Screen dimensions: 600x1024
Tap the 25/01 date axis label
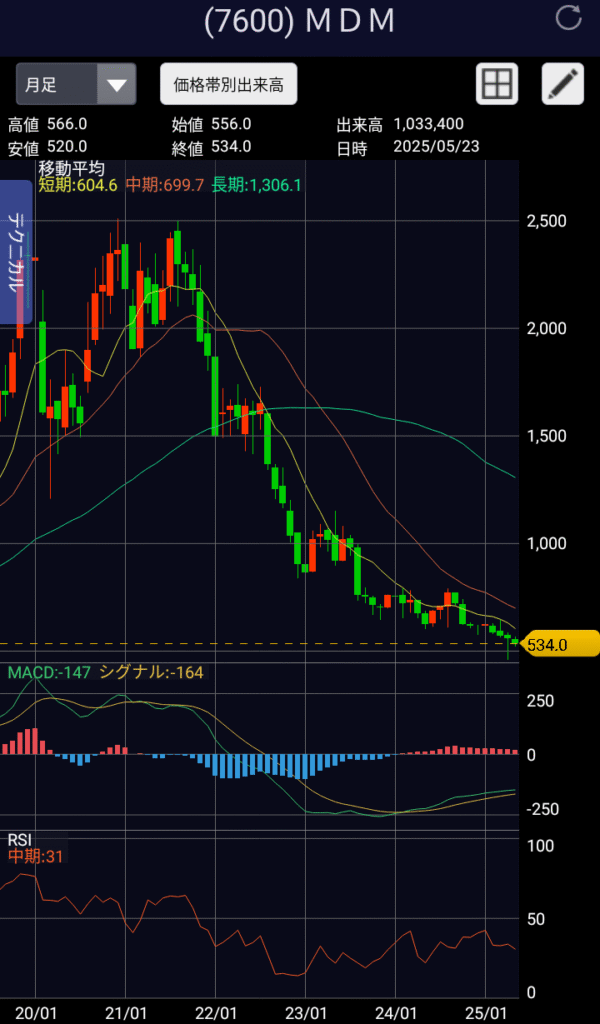point(486,1012)
